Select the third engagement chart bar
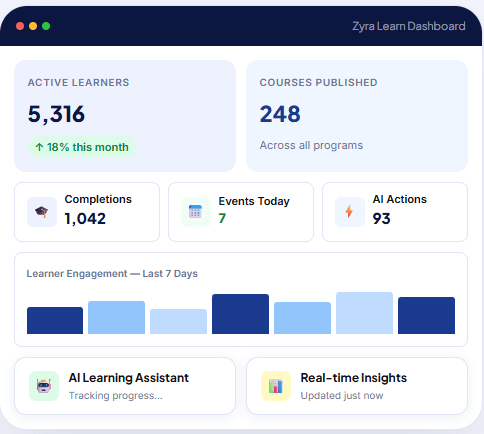484x434 pixels. pos(178,321)
